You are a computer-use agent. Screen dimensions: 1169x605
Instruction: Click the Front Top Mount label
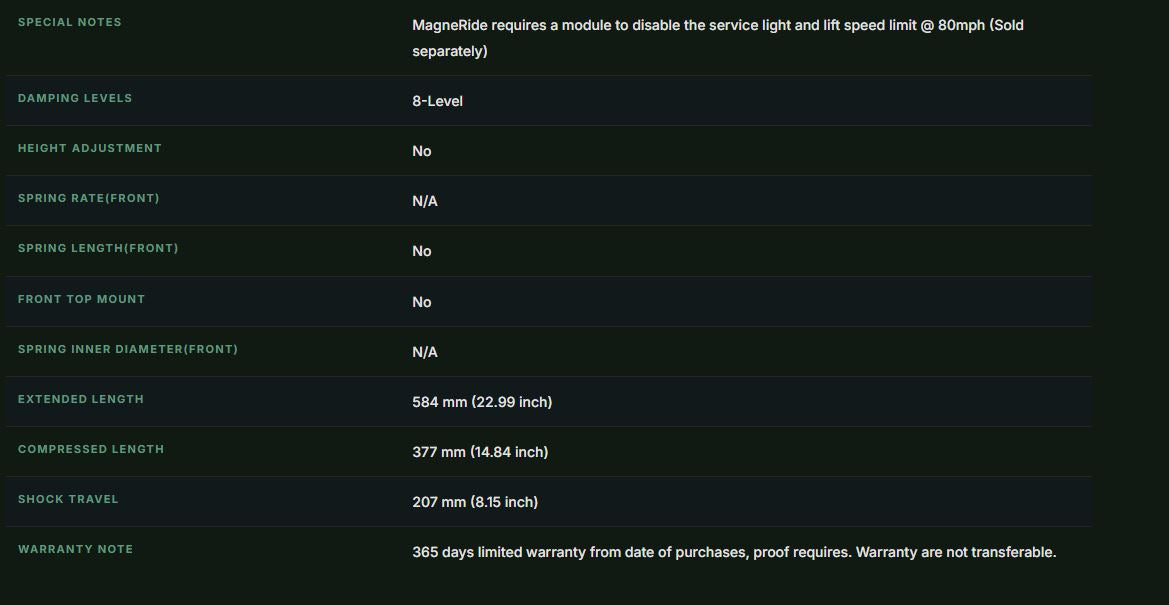(81, 299)
